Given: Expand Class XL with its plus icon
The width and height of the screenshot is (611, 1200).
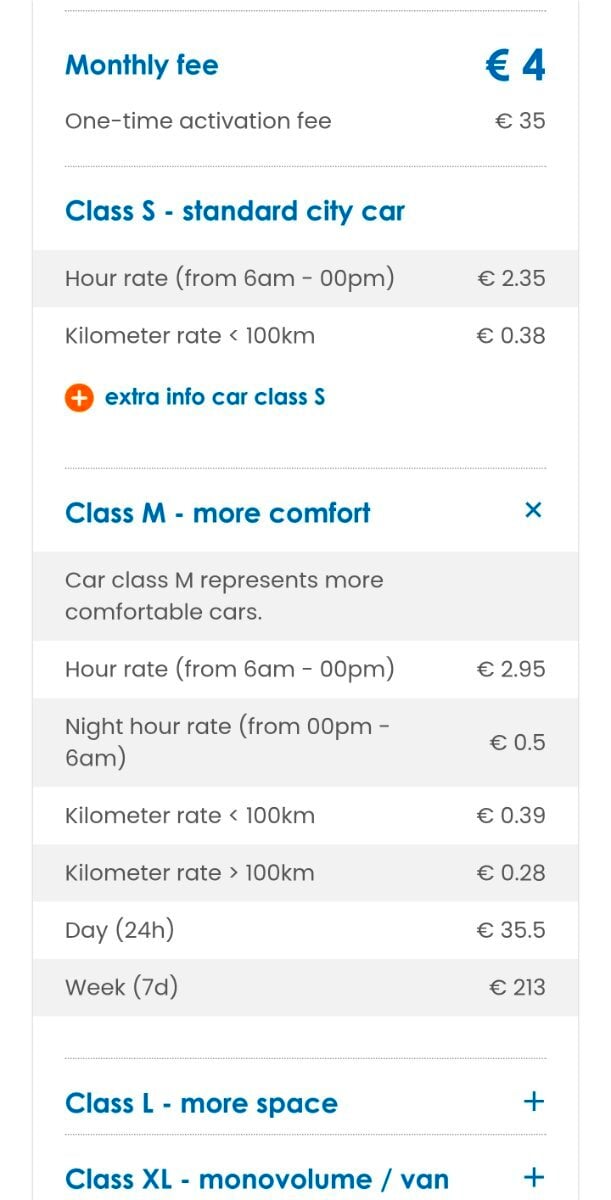Looking at the screenshot, I should pyautogui.click(x=534, y=1177).
